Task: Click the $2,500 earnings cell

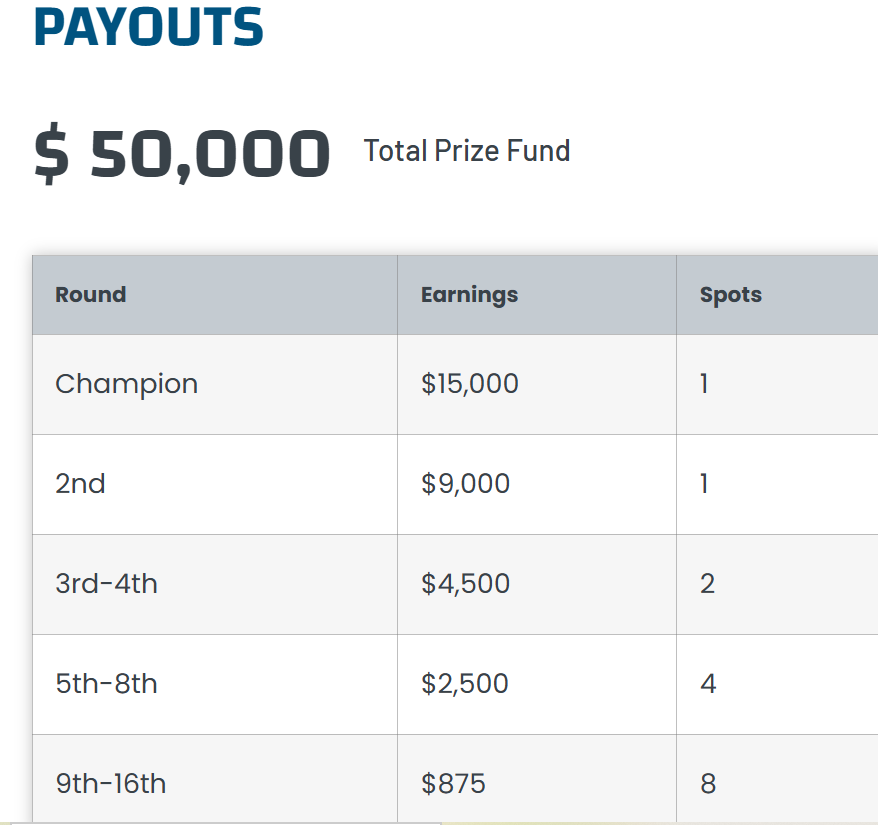Action: tap(465, 684)
